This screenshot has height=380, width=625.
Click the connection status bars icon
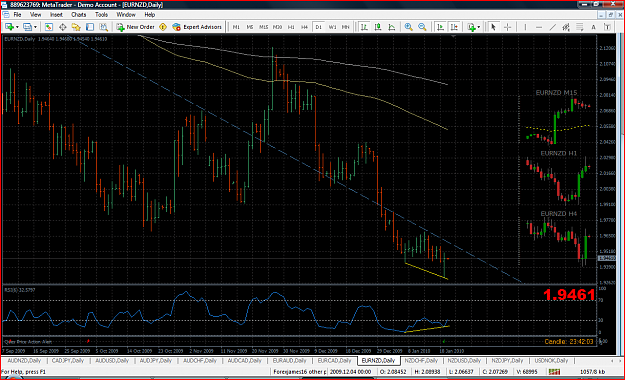pyautogui.click(x=554, y=372)
